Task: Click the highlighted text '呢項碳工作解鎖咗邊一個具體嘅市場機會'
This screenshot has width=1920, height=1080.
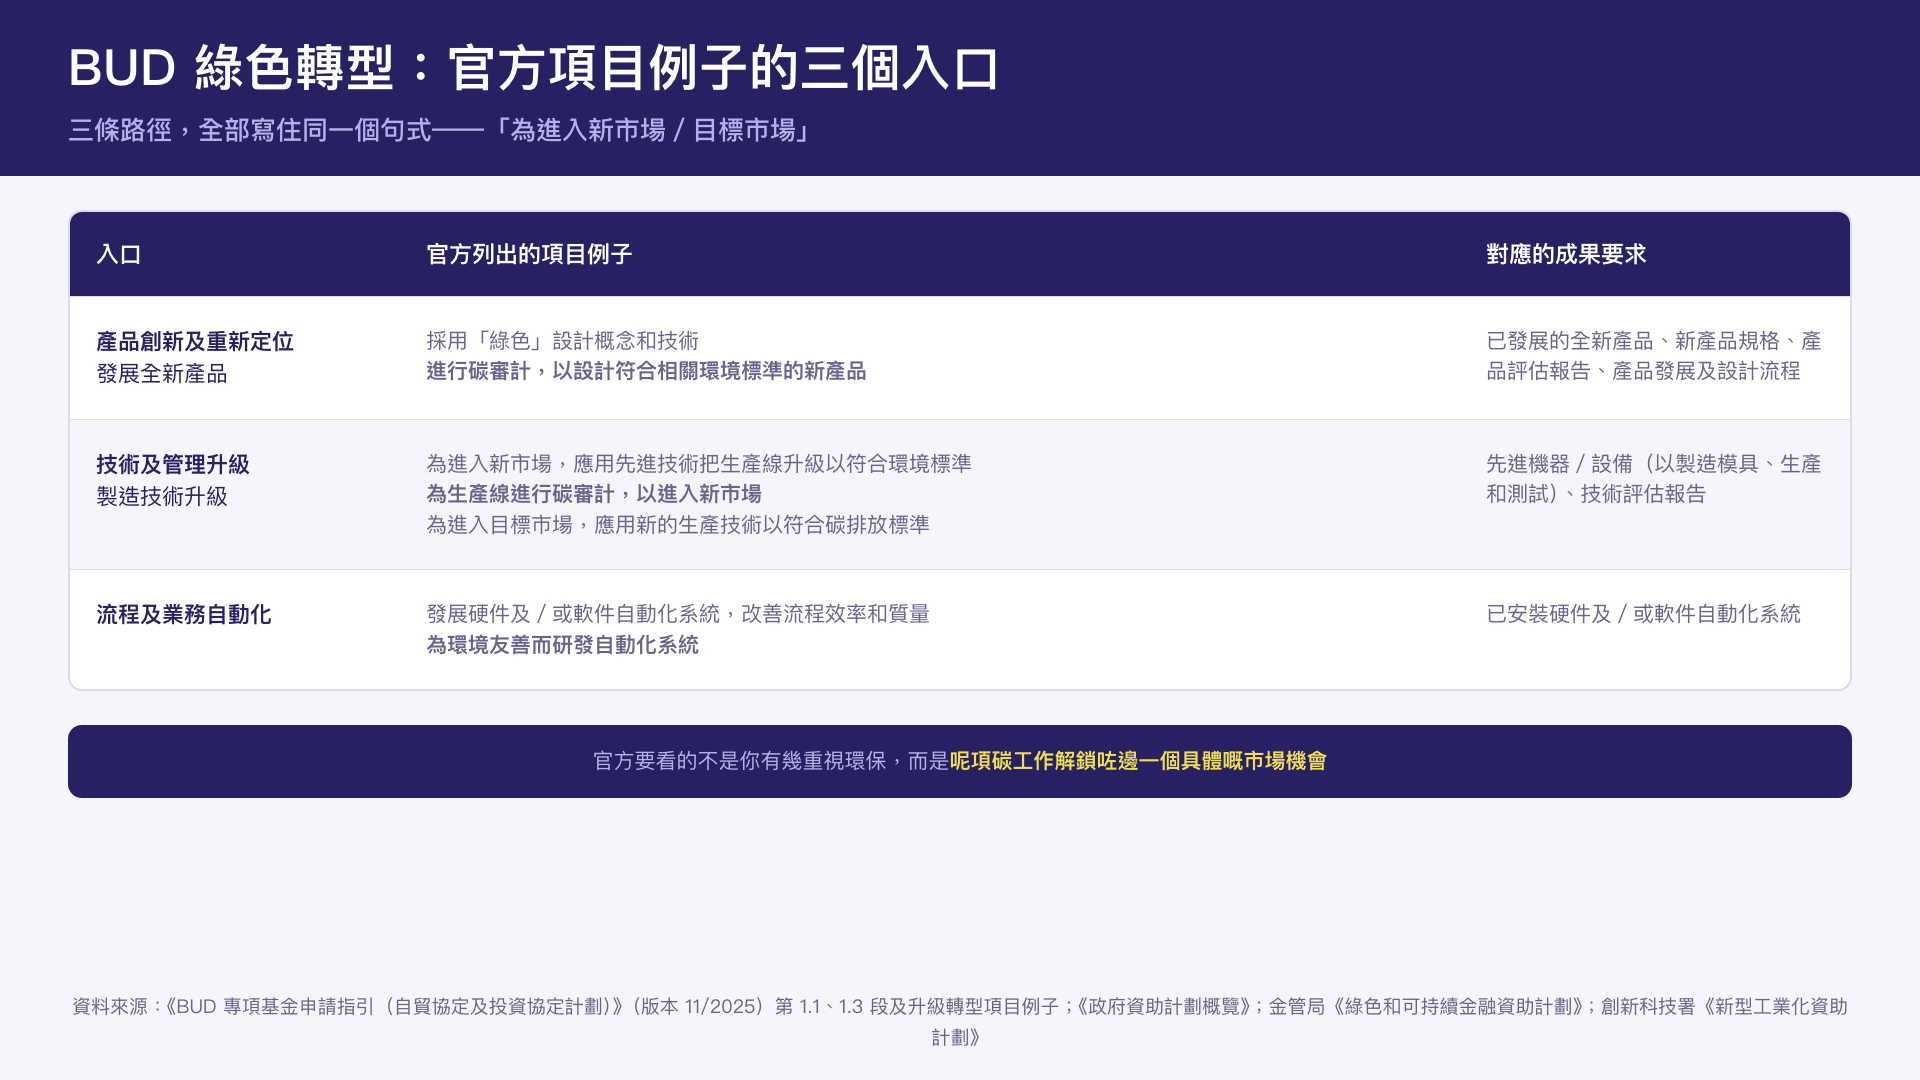Action: click(1138, 761)
